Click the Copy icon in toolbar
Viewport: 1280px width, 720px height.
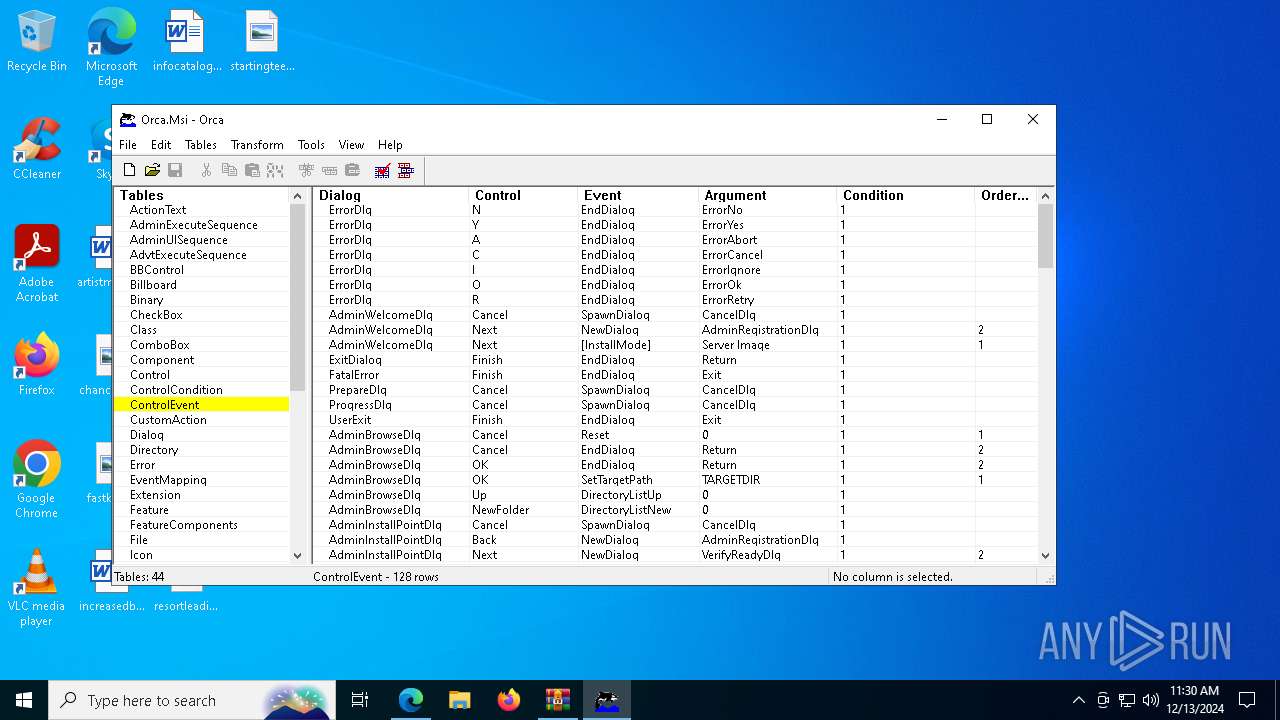229,171
